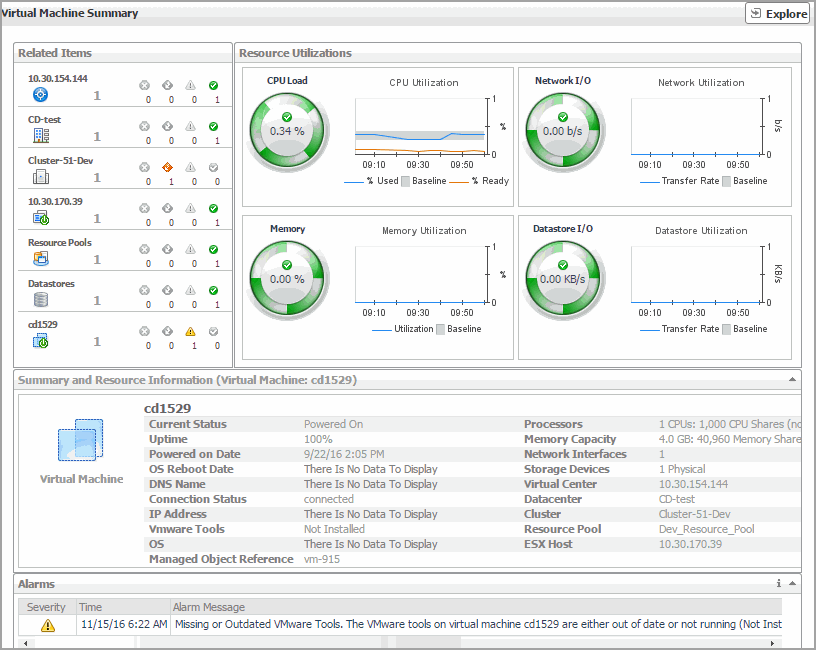Click the Datastores icon in Related Items
This screenshot has width=816, height=650.
click(x=40, y=300)
